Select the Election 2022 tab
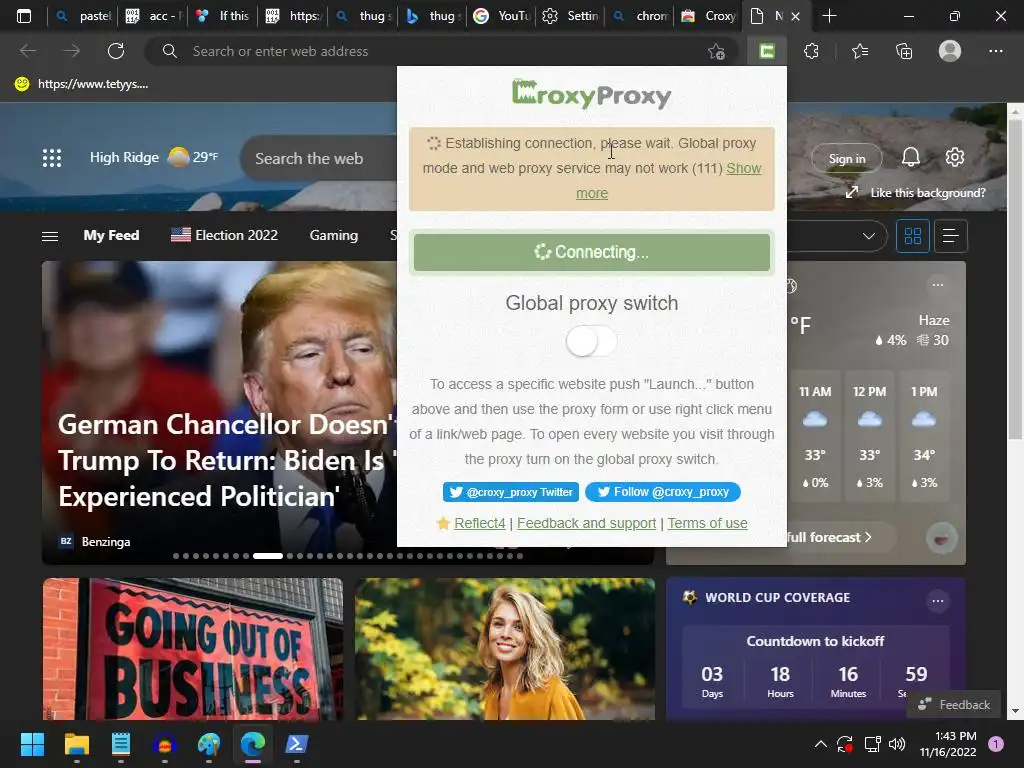 (x=224, y=235)
